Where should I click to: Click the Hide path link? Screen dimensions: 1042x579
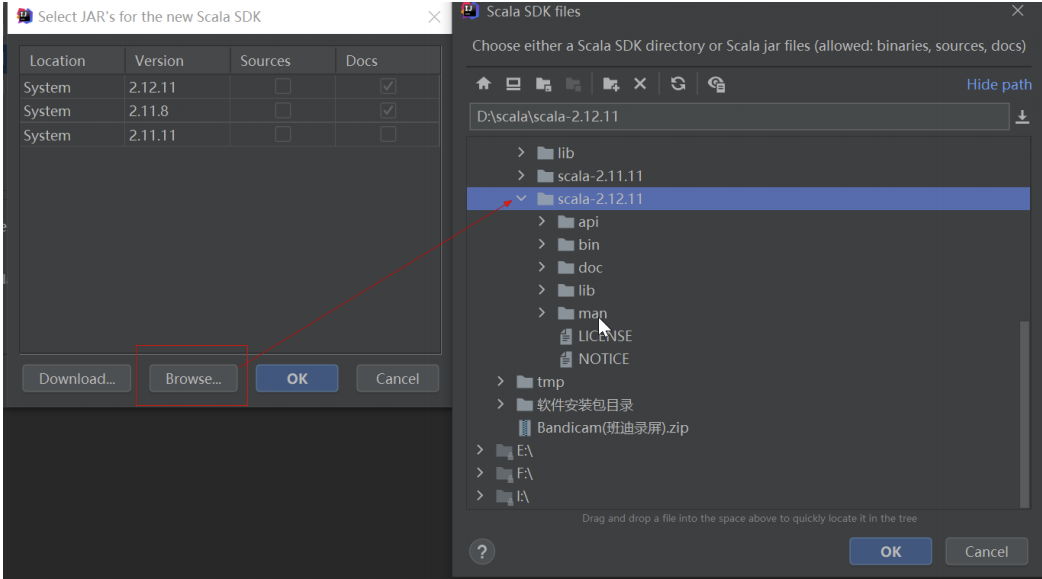click(x=998, y=84)
